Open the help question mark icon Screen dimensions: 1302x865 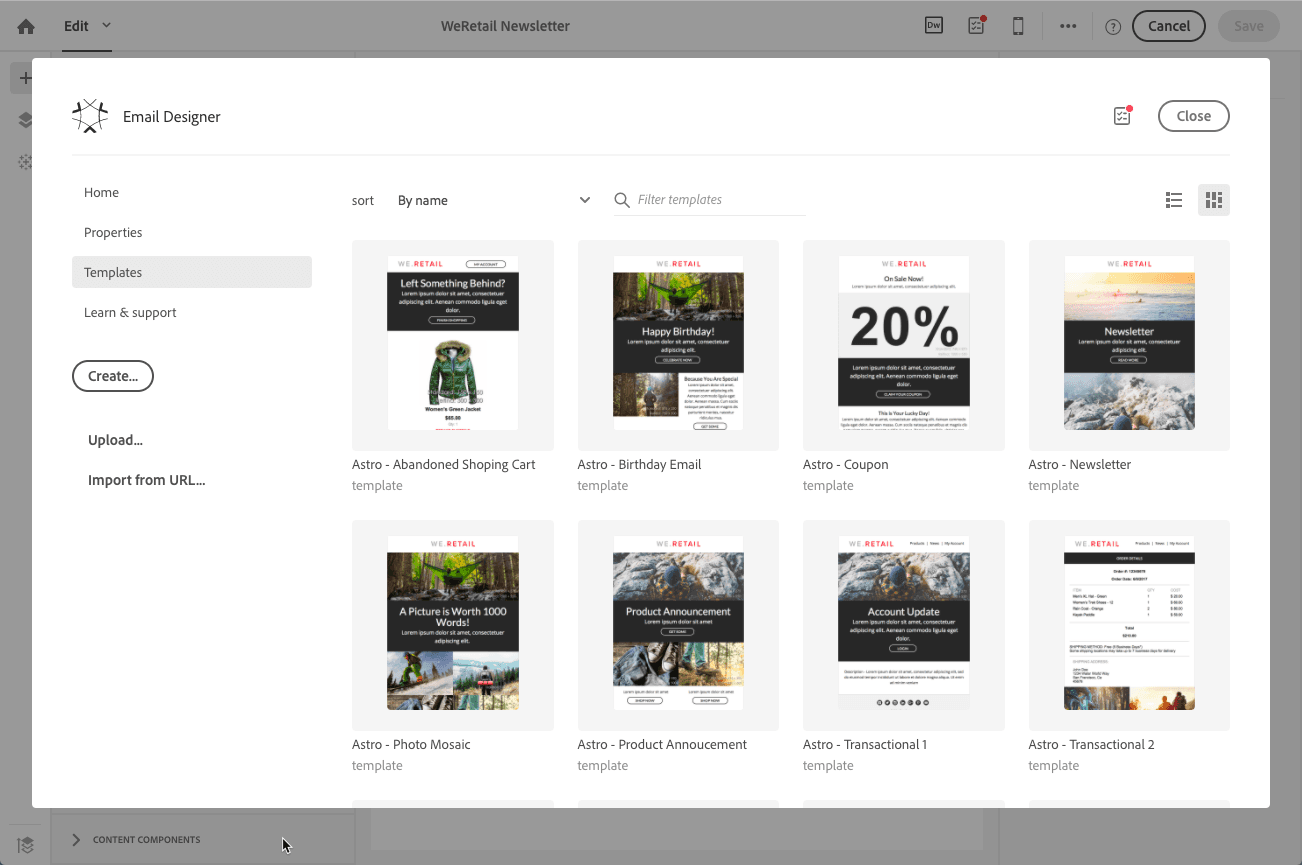(1113, 27)
